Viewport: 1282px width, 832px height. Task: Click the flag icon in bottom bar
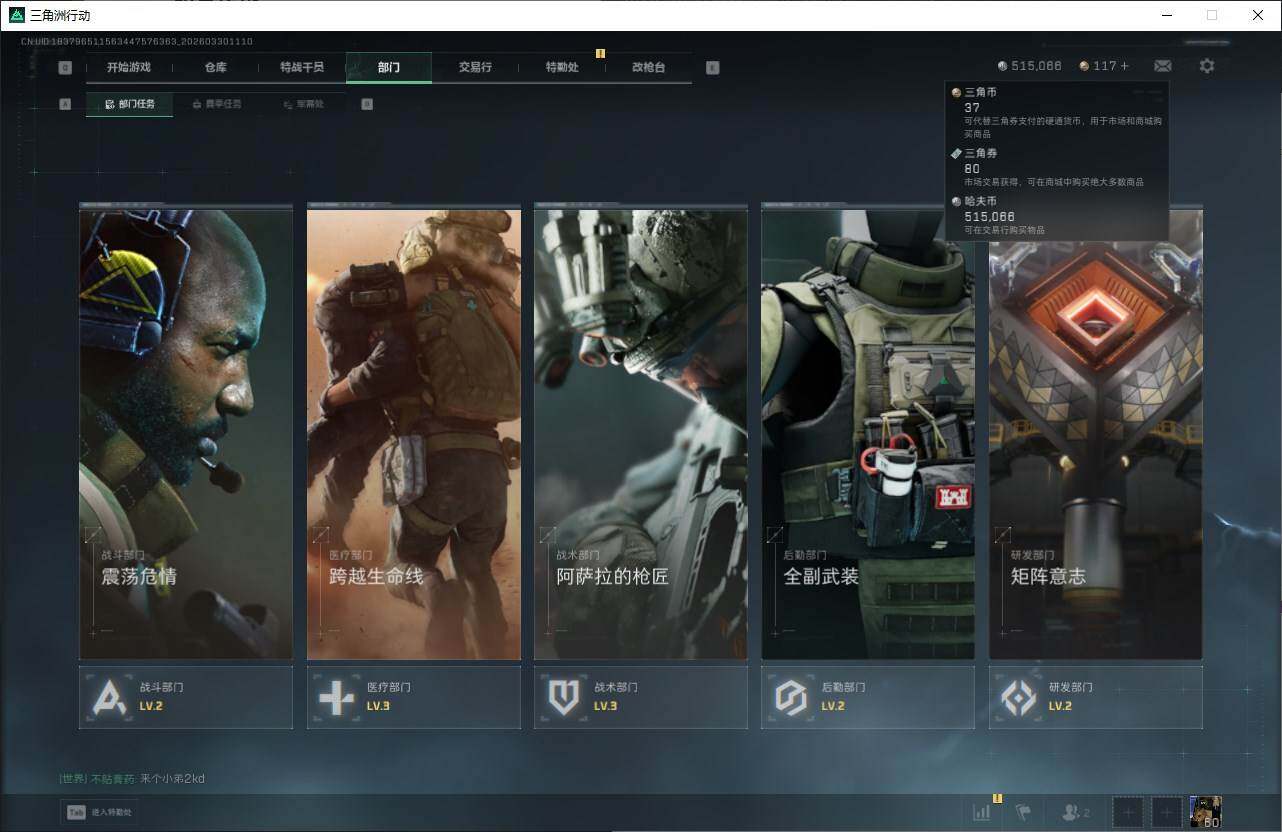click(x=1023, y=812)
